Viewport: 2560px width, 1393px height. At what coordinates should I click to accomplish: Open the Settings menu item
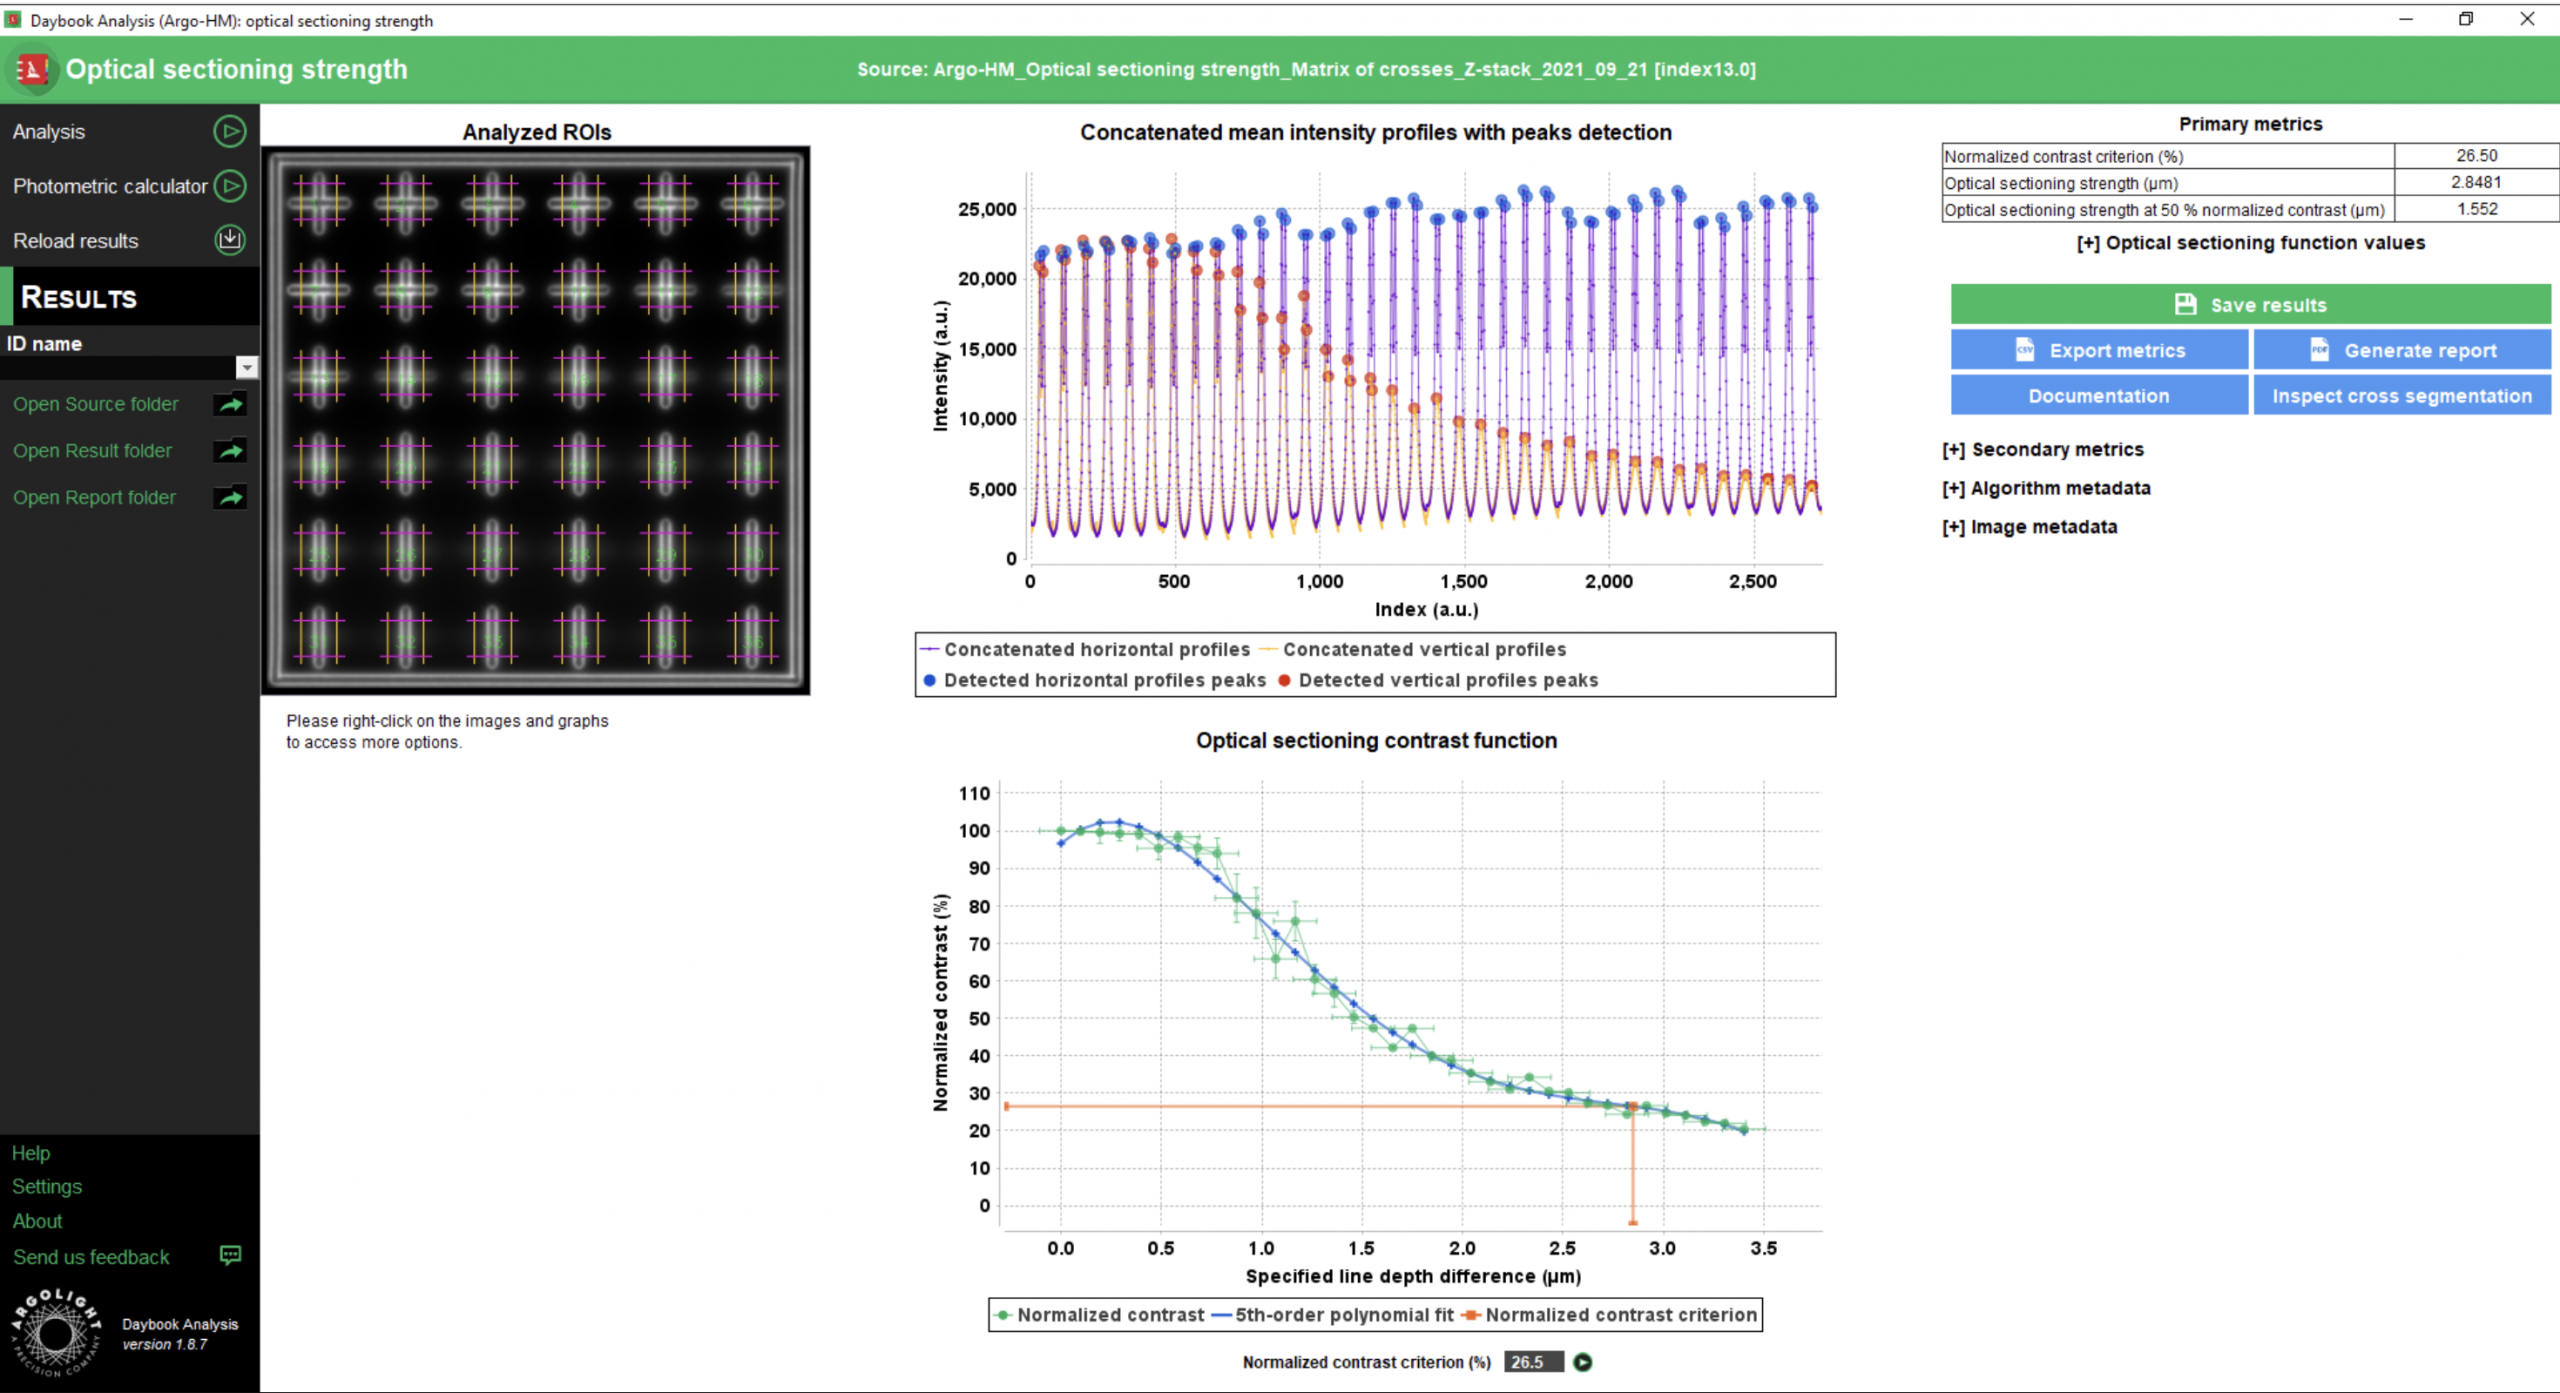[x=47, y=1186]
